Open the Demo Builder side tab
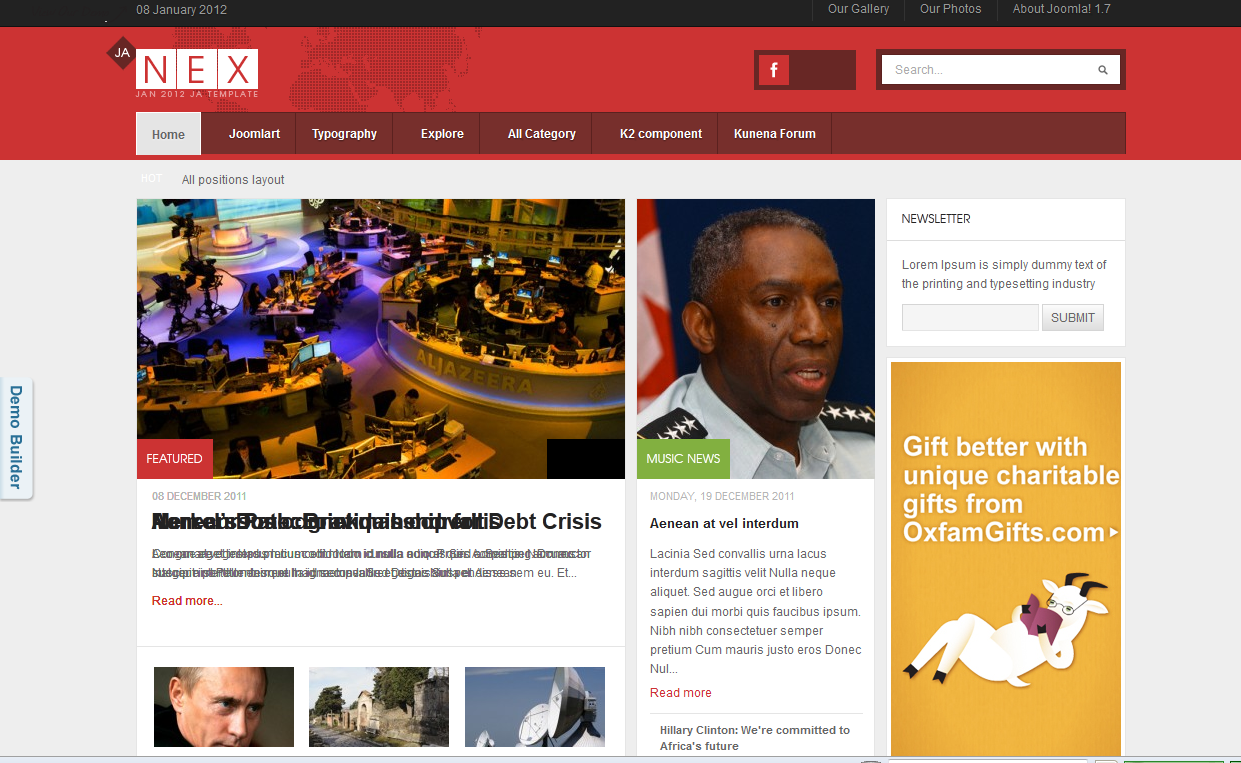 [16, 438]
